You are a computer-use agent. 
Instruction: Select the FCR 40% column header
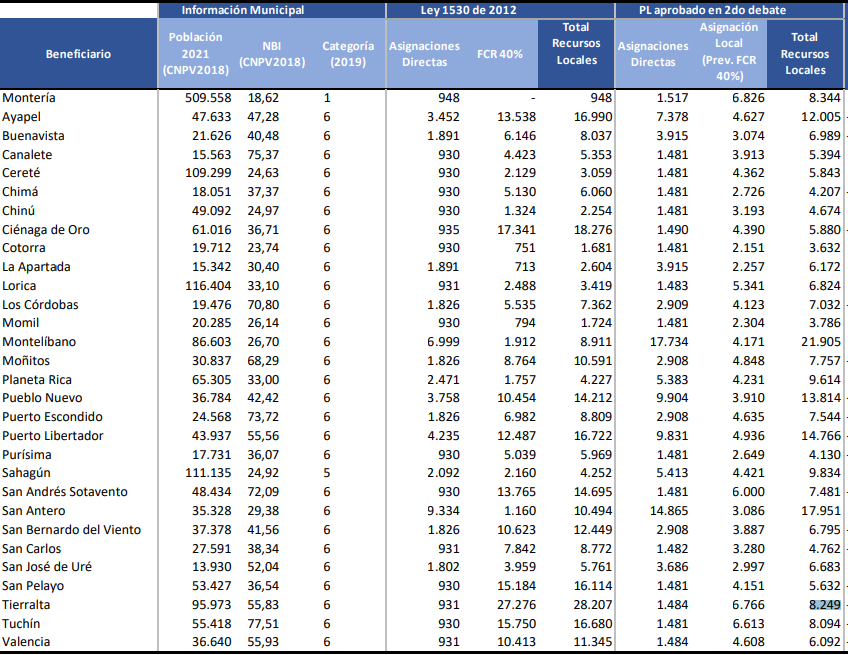500,54
